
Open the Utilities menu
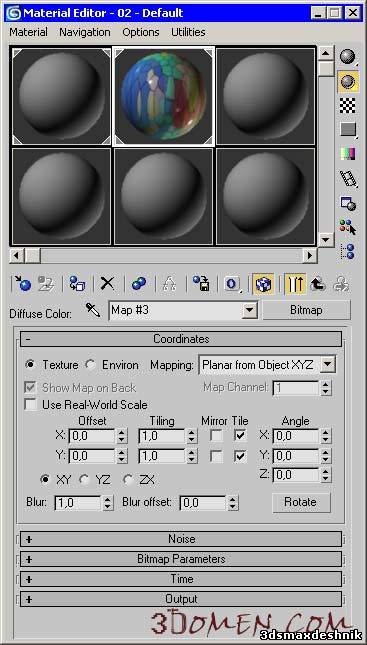pyautogui.click(x=188, y=32)
